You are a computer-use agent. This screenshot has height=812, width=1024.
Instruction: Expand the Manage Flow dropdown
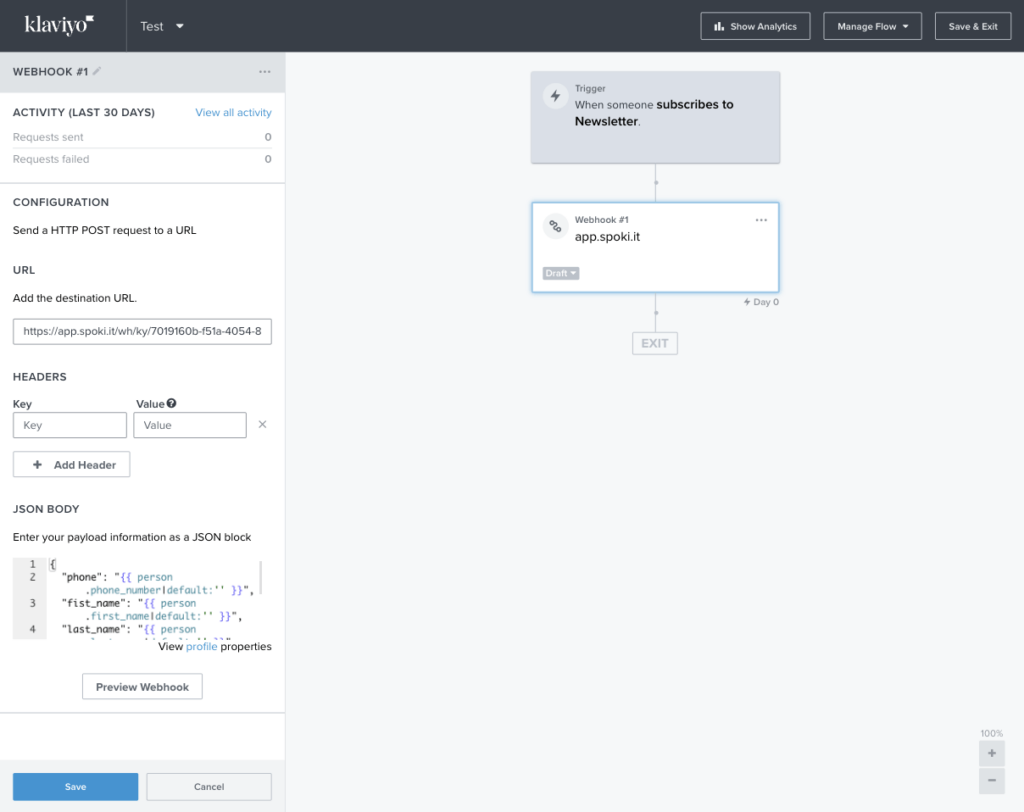click(872, 26)
